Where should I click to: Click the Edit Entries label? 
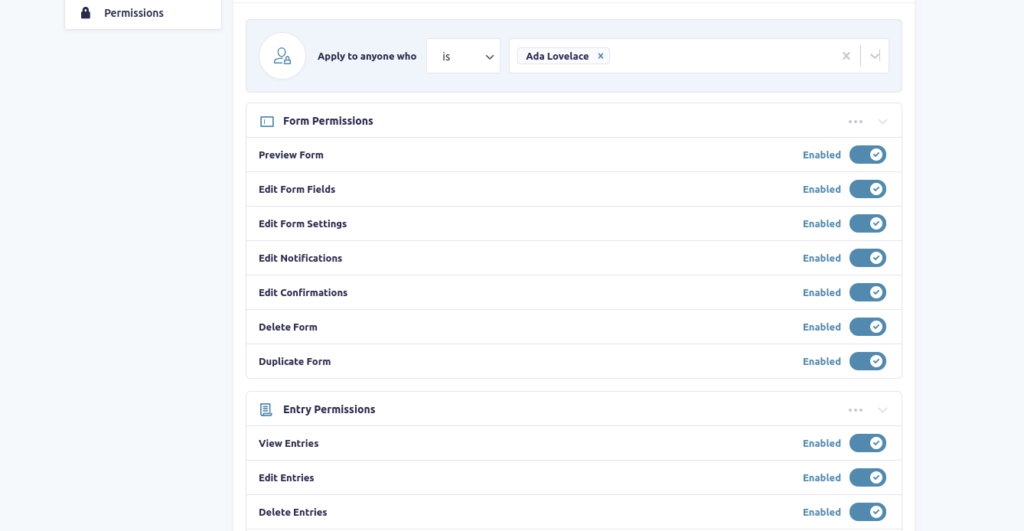coord(286,477)
